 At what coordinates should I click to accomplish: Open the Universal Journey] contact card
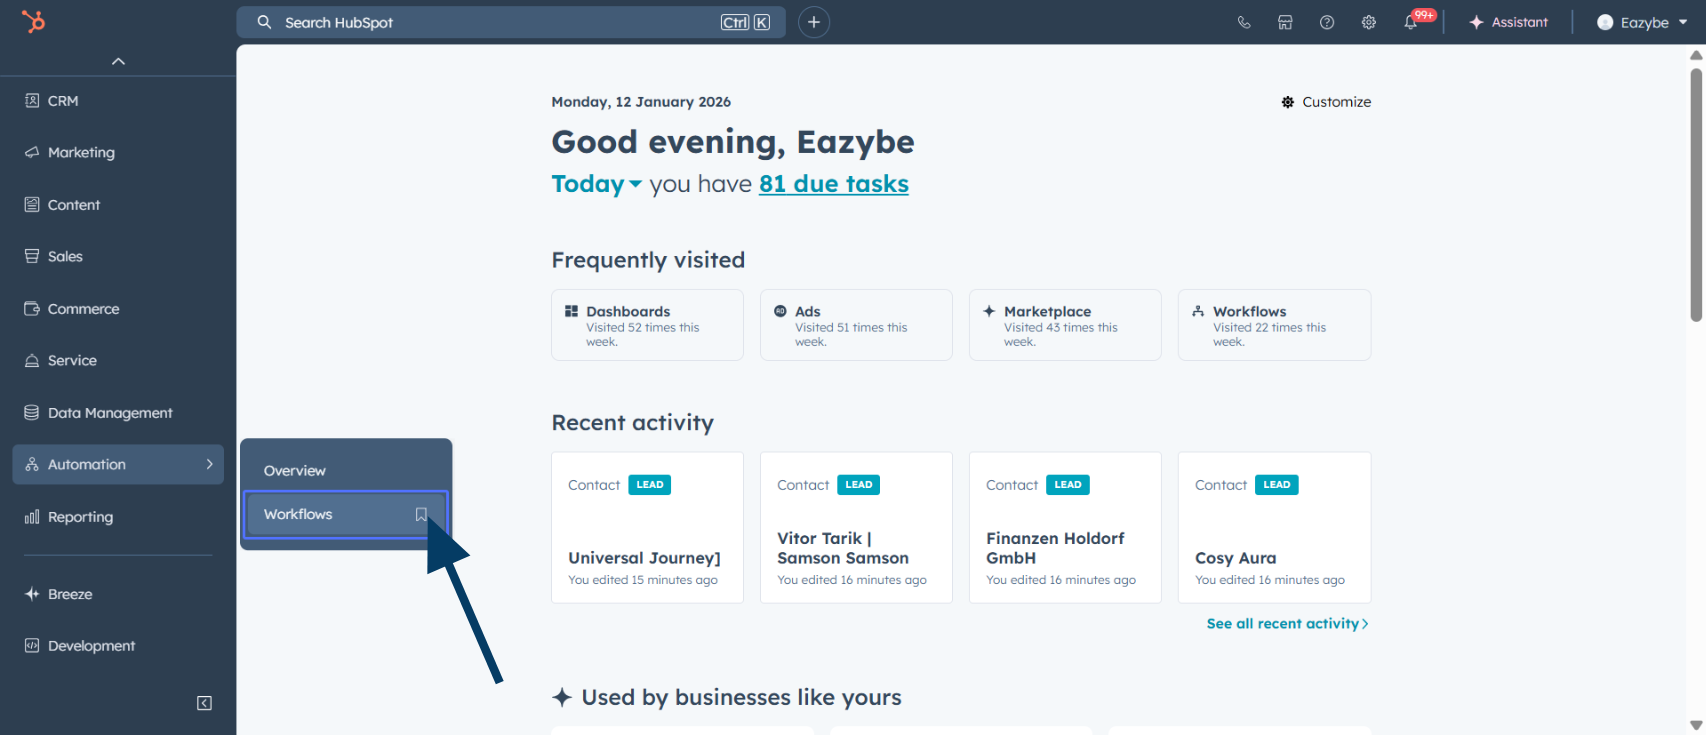[647, 528]
